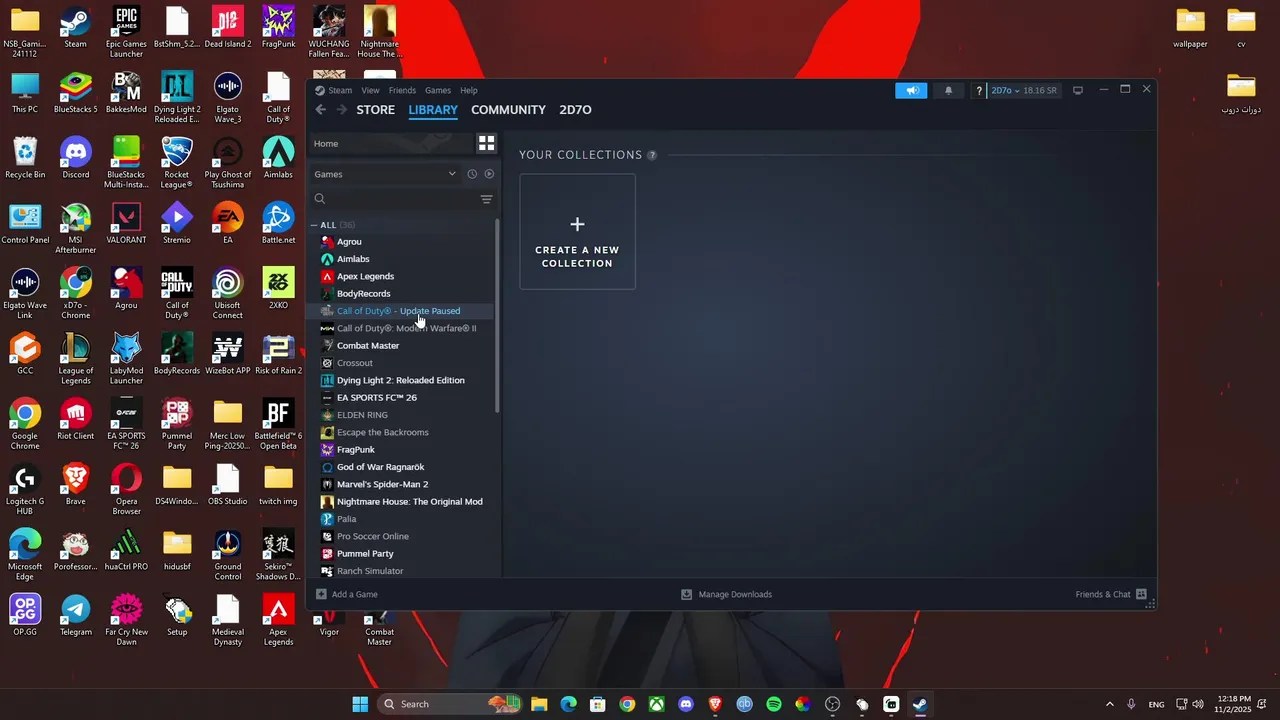Open Spotify from the taskbar

[774, 704]
